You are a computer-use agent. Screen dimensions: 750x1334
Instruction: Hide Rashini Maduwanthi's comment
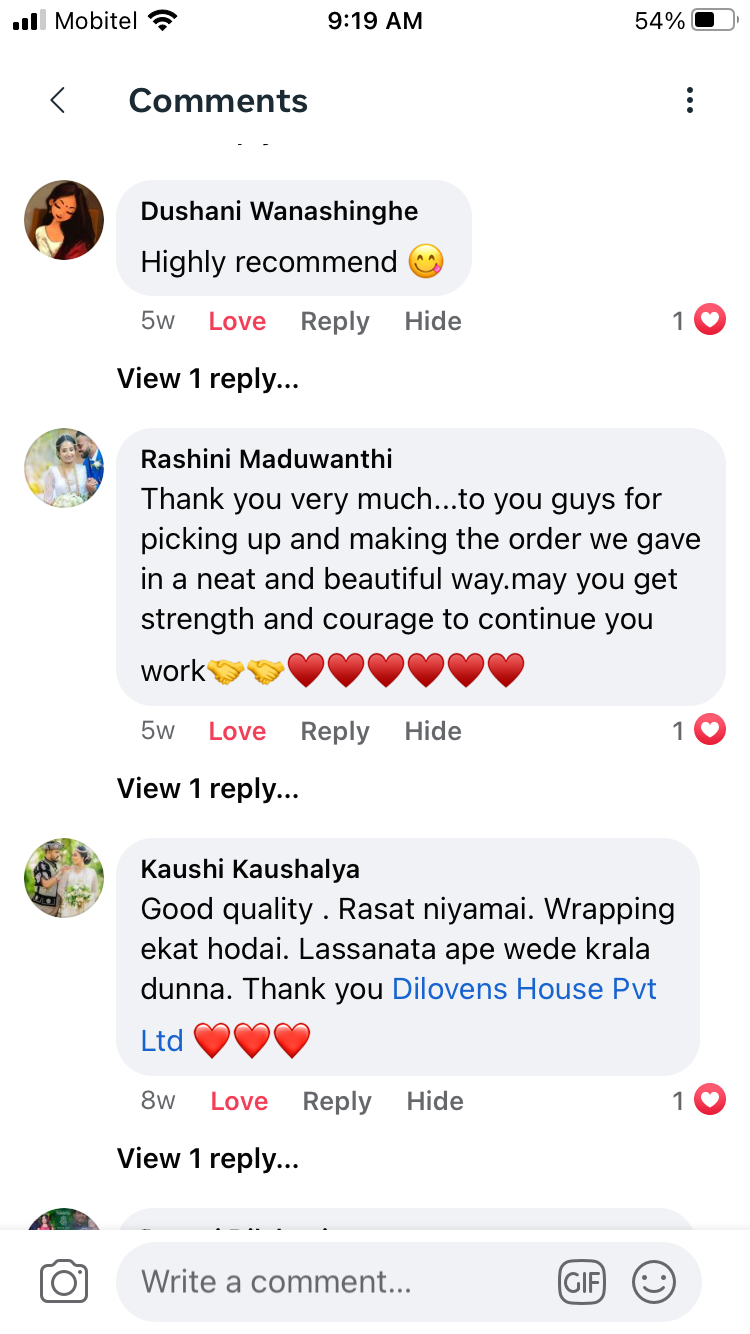coord(433,731)
